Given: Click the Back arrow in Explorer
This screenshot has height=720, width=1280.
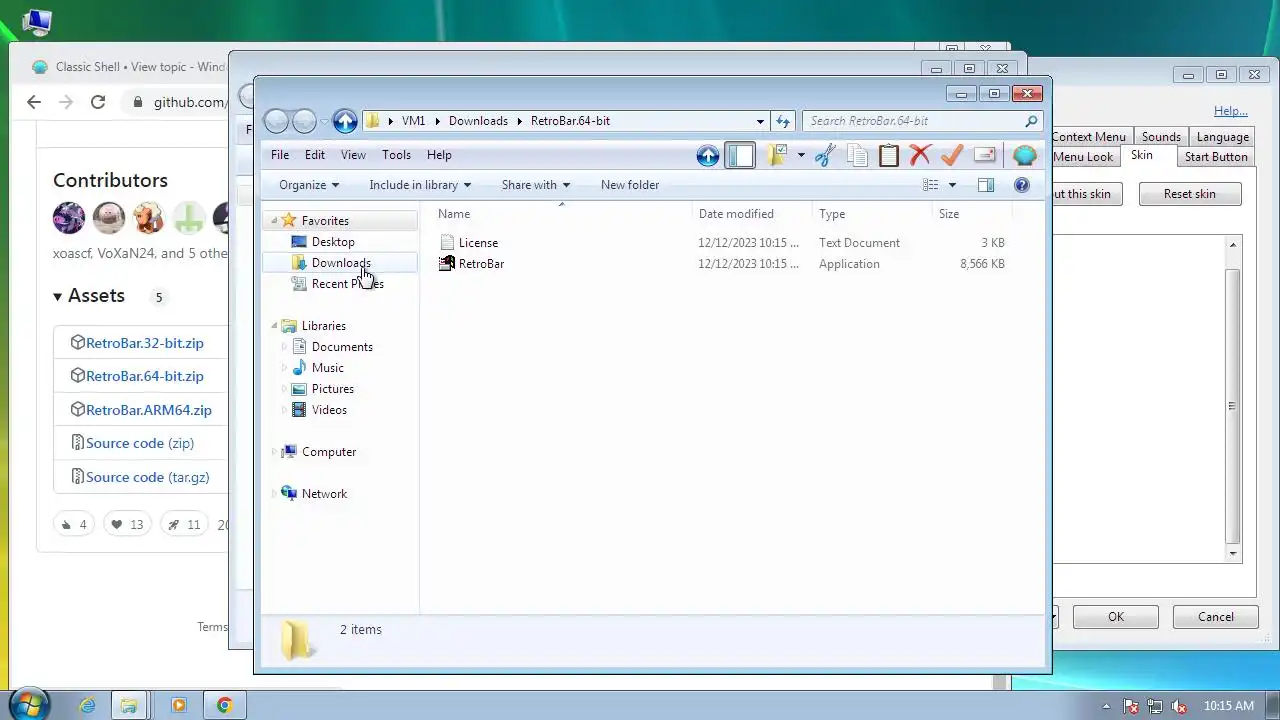Looking at the screenshot, I should pyautogui.click(x=276, y=121).
